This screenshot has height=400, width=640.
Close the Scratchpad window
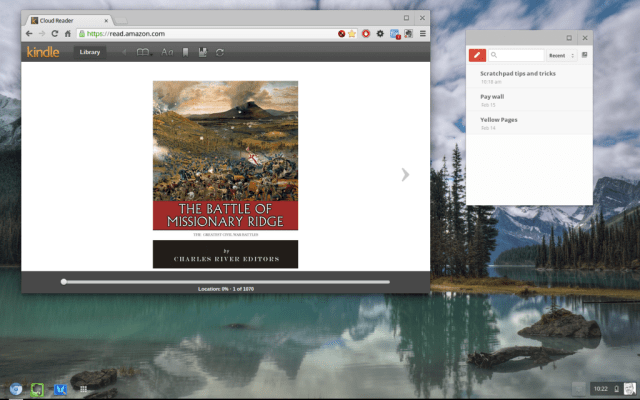pyautogui.click(x=585, y=38)
